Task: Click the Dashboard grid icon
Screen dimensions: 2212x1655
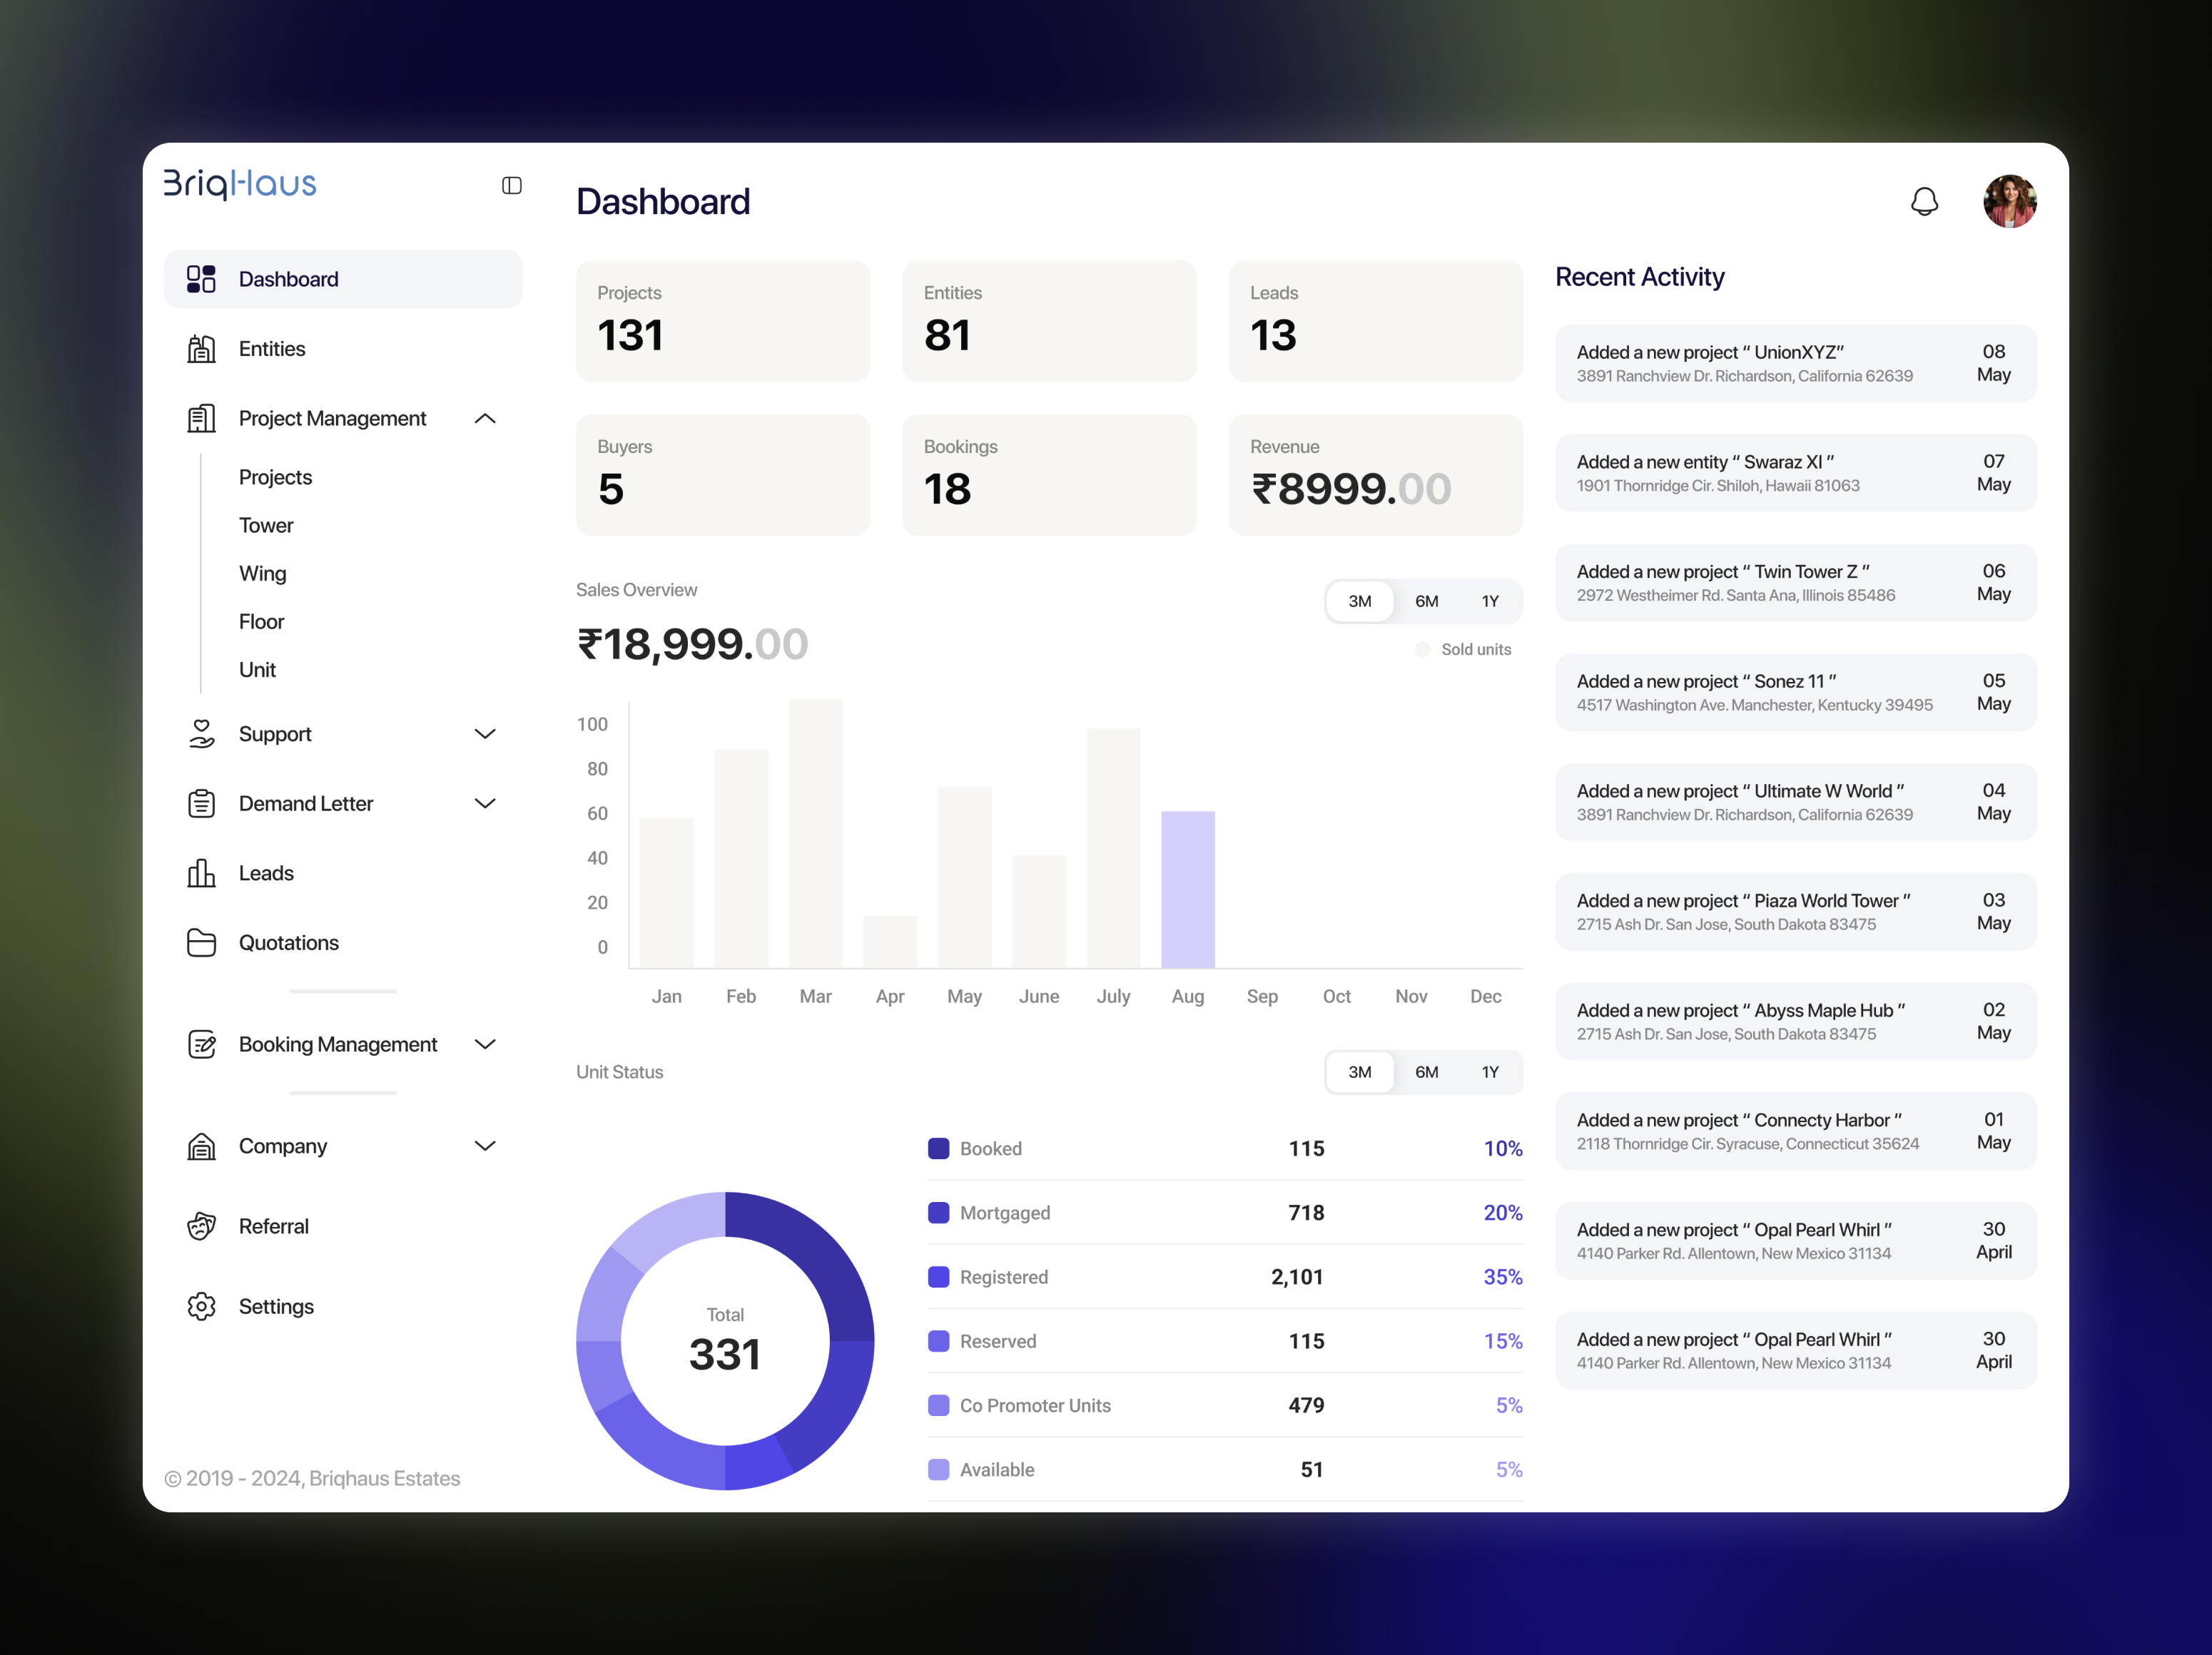Action: tap(201, 279)
